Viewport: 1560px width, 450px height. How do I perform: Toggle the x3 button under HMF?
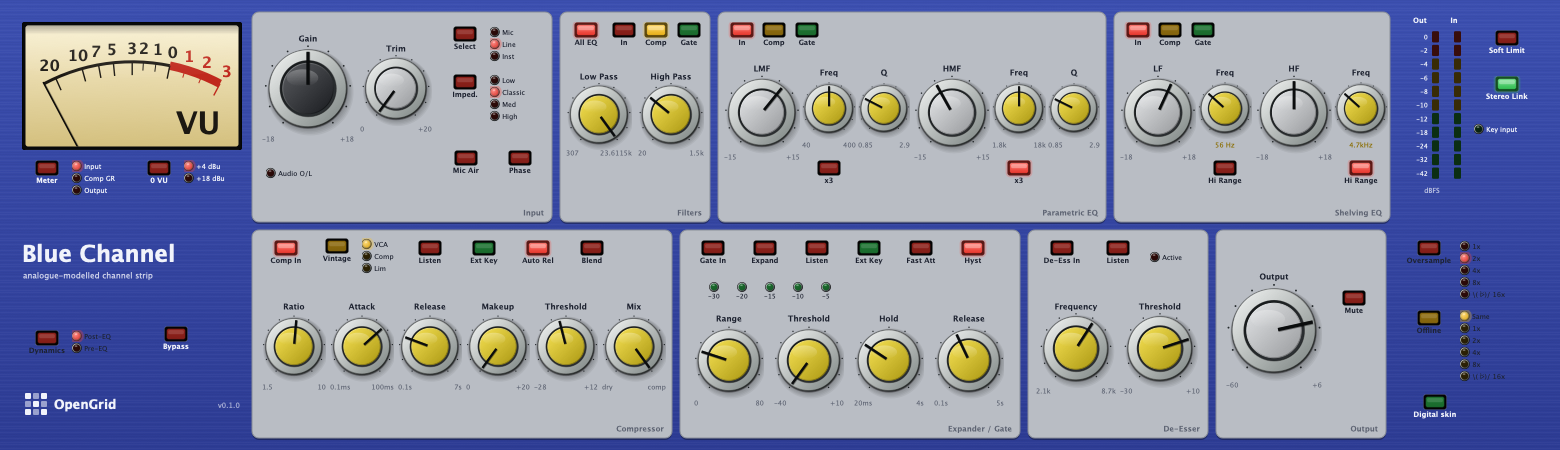point(1019,168)
